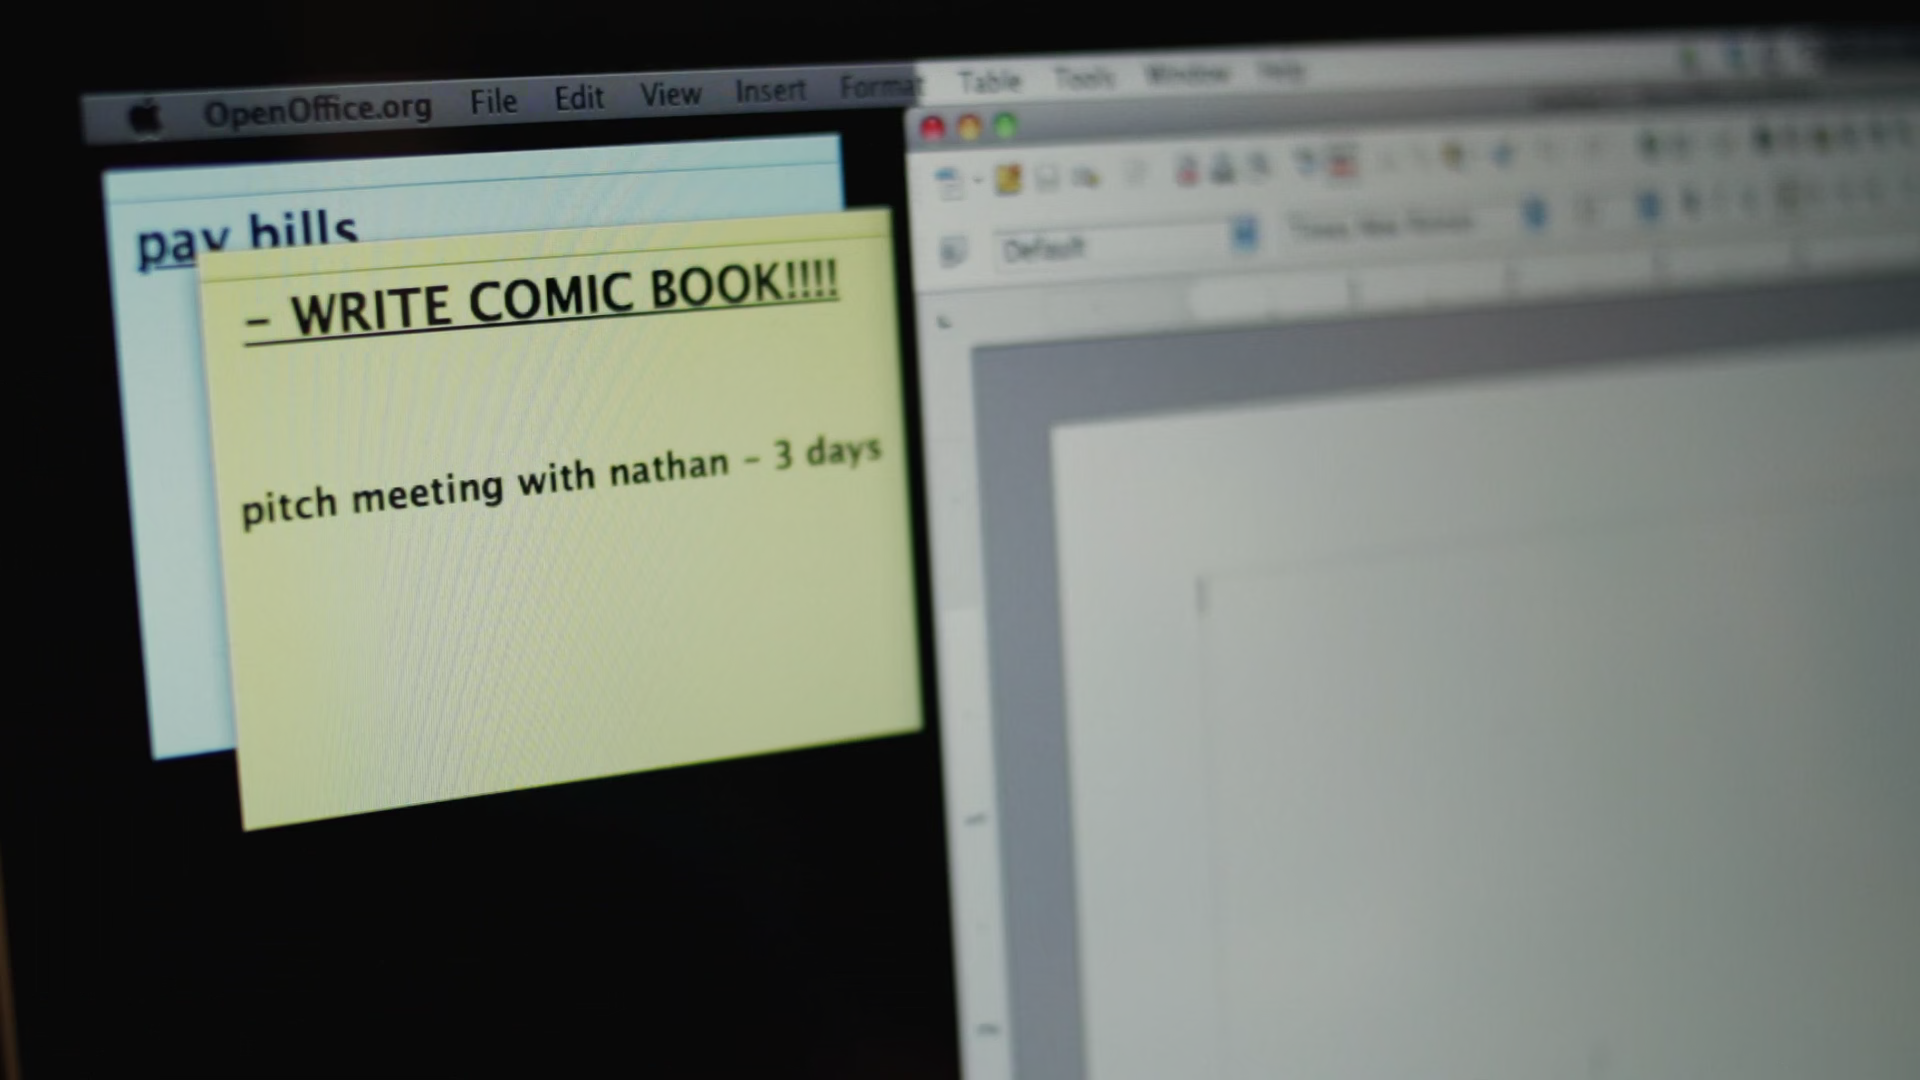Open the Insert menu
The image size is (1920, 1080).
click(770, 90)
